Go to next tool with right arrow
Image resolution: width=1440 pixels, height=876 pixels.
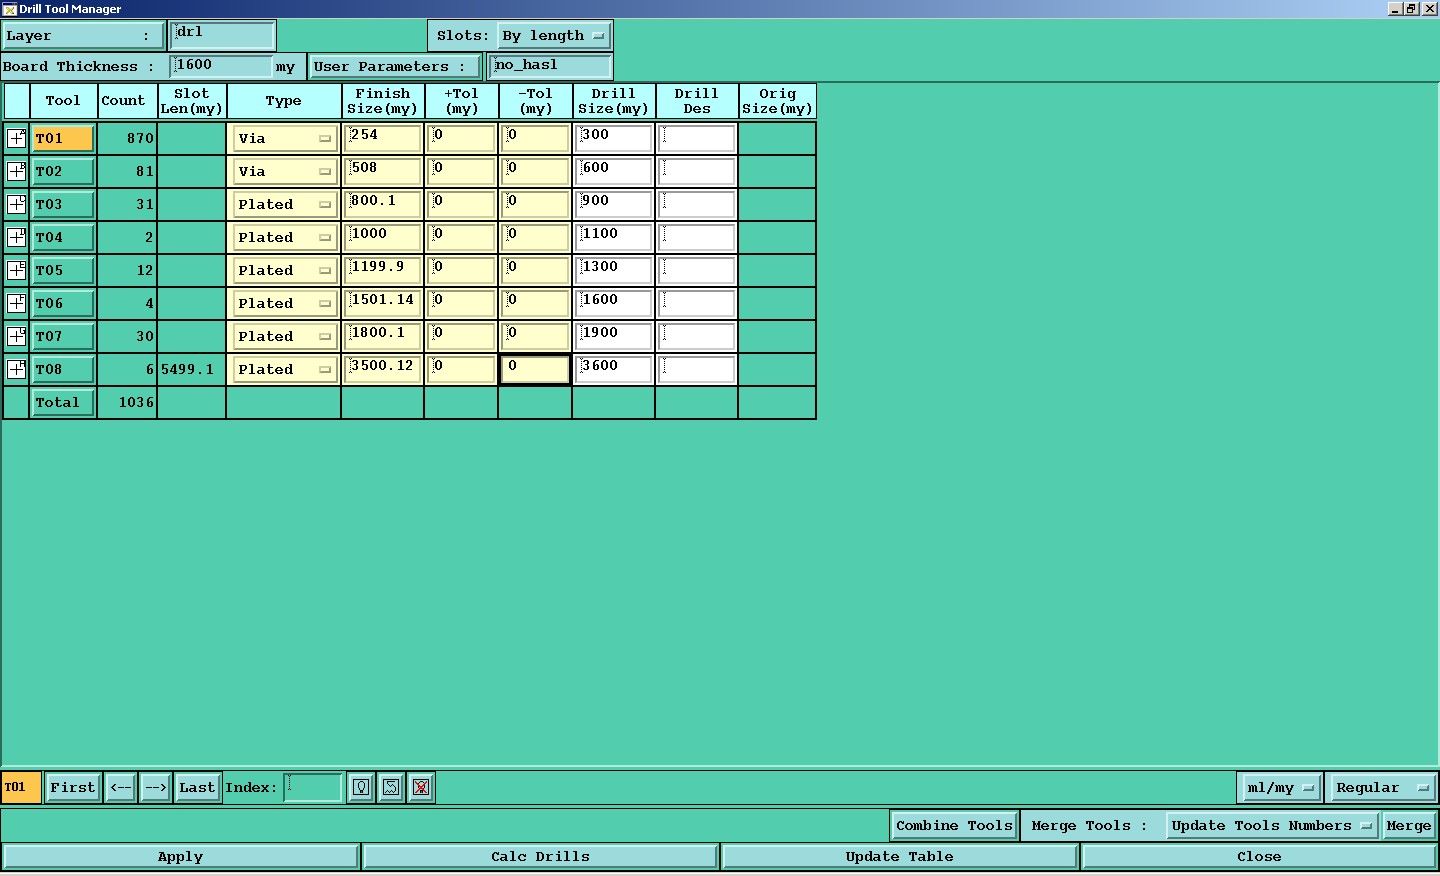(155, 787)
